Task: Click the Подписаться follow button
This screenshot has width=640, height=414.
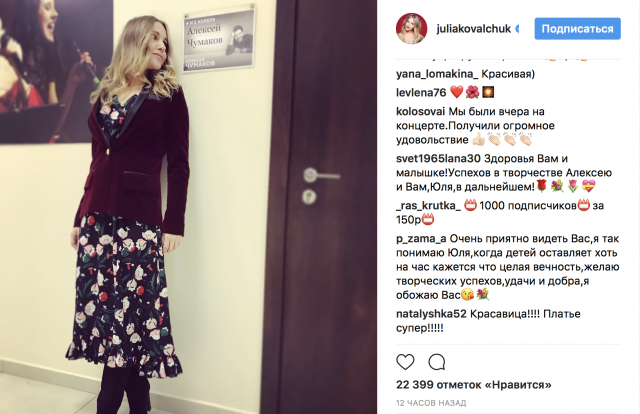Action: 578,29
